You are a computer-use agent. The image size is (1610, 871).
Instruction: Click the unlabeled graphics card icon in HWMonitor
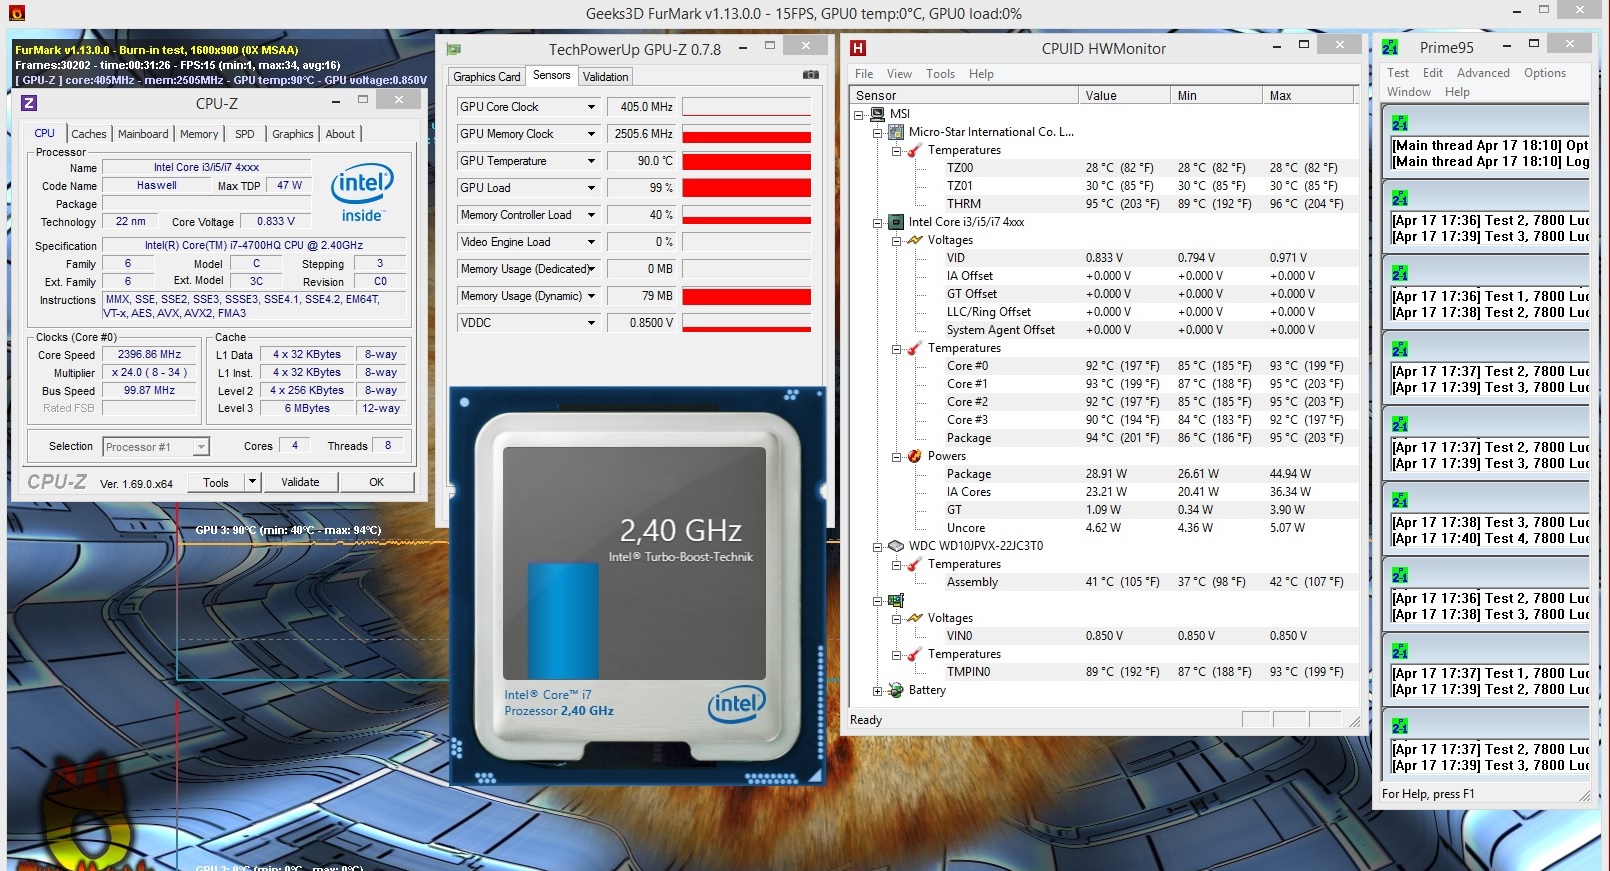pyautogui.click(x=896, y=600)
